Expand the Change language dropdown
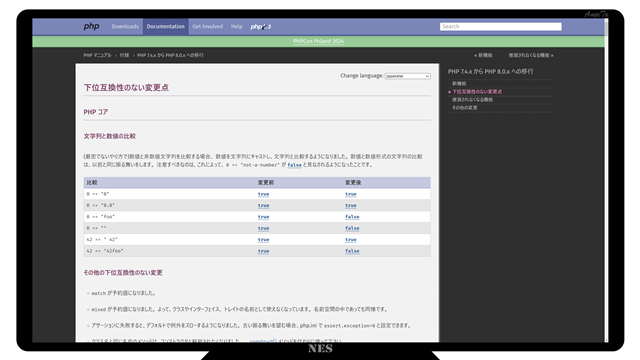 tap(407, 76)
